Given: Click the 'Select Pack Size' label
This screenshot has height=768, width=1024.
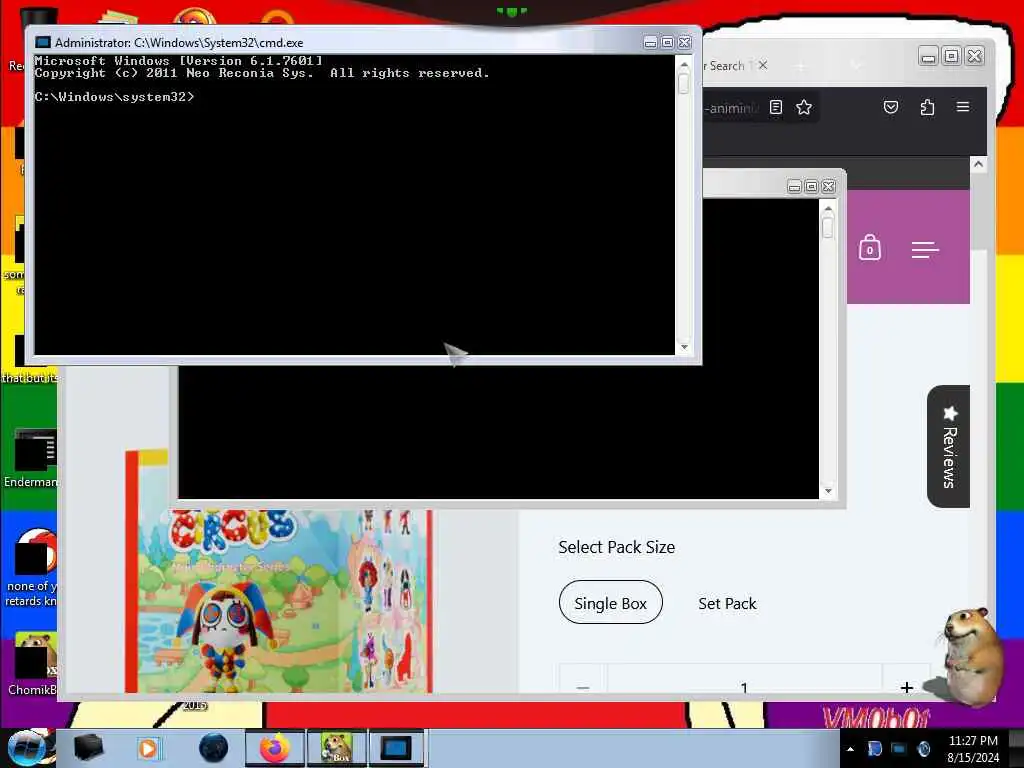Looking at the screenshot, I should pos(616,547).
